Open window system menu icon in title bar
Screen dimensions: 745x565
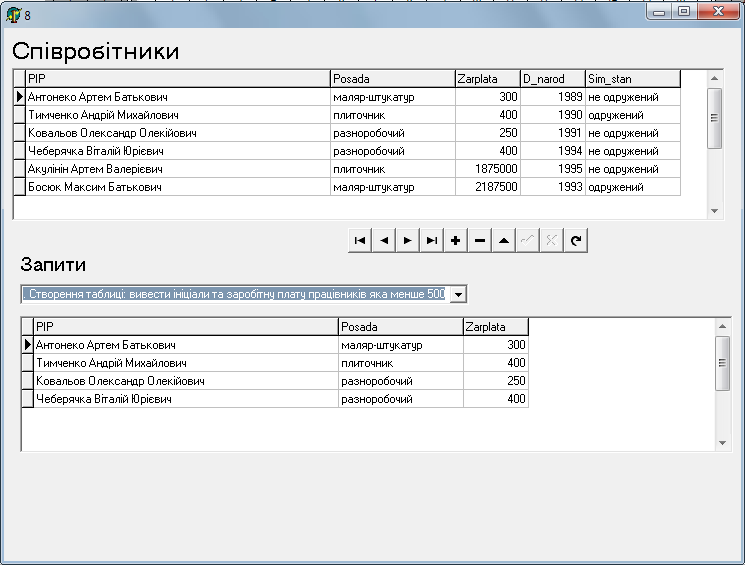pyautogui.click(x=13, y=13)
